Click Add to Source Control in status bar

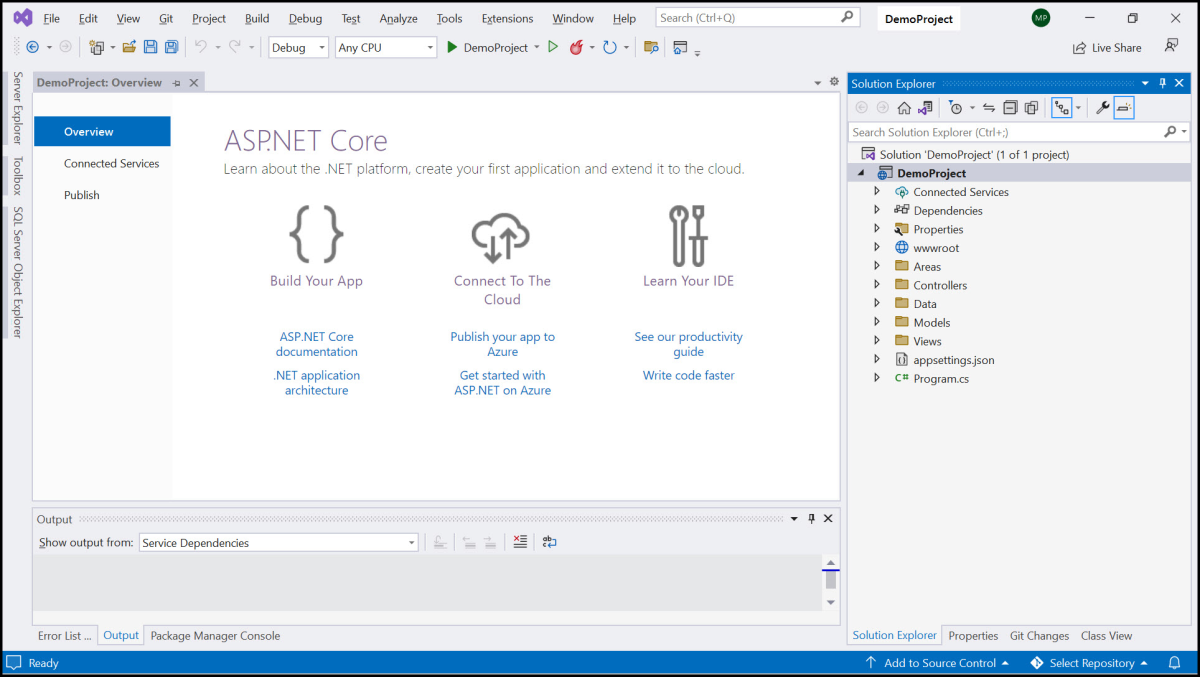point(938,663)
